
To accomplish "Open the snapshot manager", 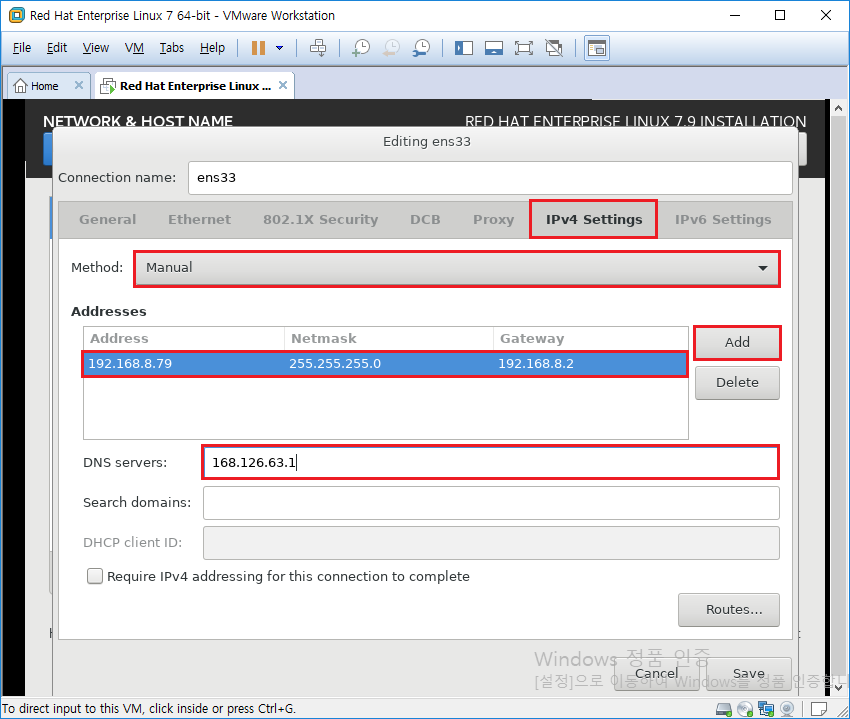I will pyautogui.click(x=421, y=48).
